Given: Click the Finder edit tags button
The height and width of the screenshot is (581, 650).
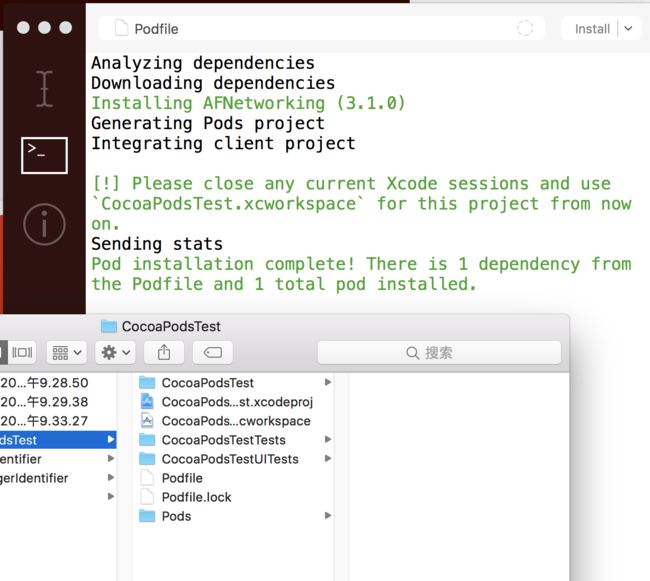Looking at the screenshot, I should pyautogui.click(x=213, y=352).
